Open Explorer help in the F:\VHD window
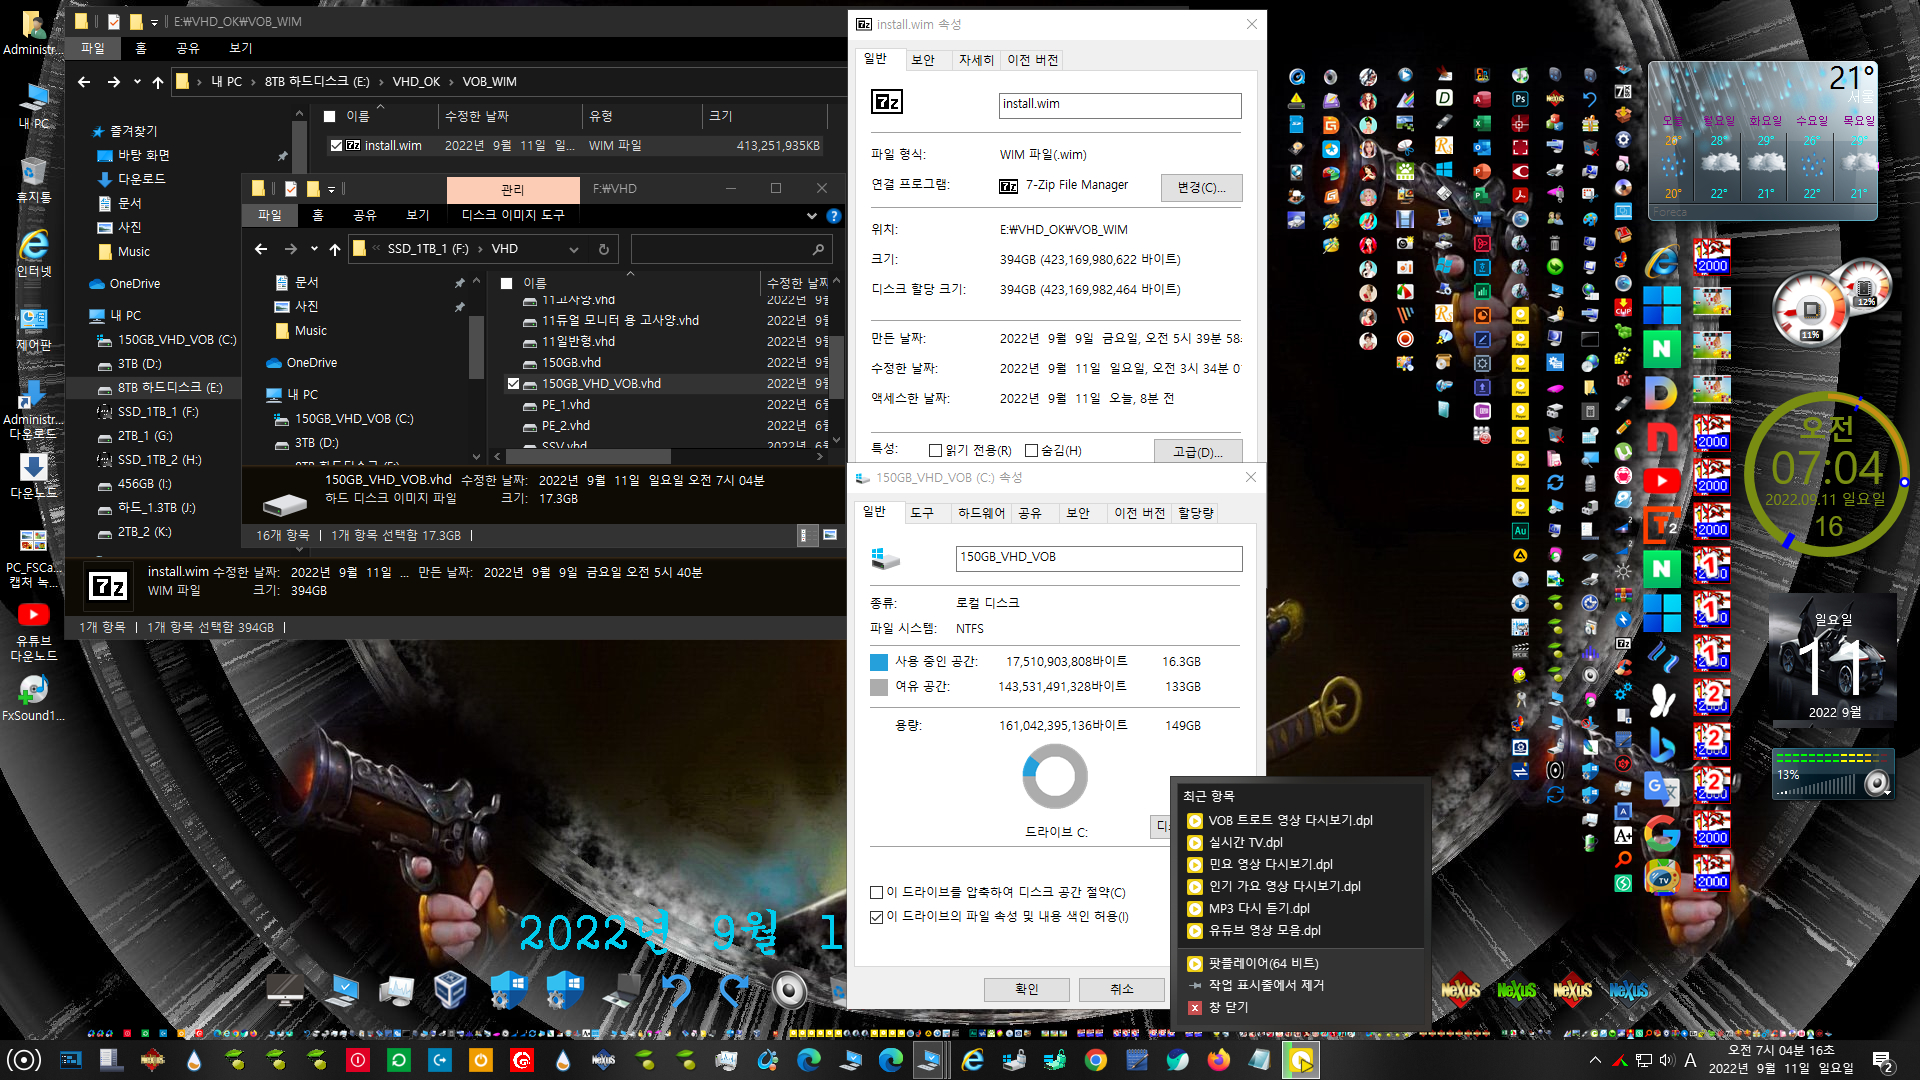This screenshot has height=1080, width=1920. [834, 216]
